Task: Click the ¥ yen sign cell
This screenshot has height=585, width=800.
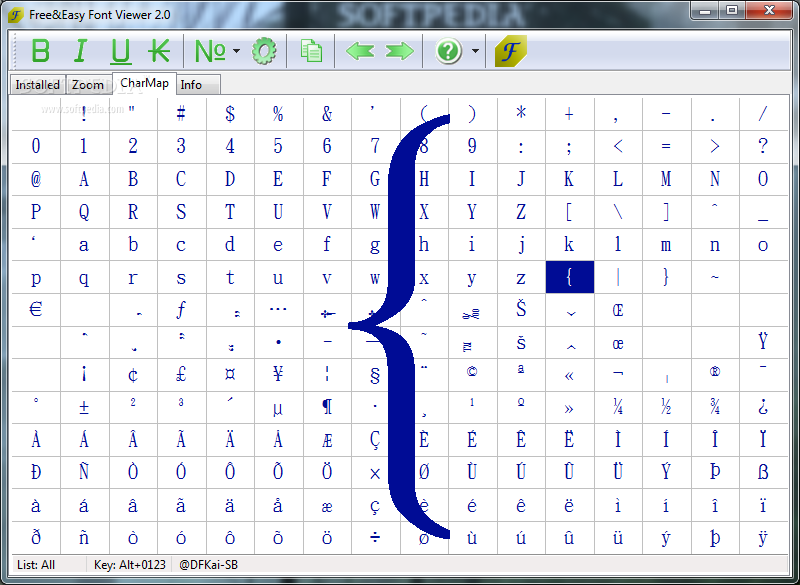Action: tap(278, 375)
